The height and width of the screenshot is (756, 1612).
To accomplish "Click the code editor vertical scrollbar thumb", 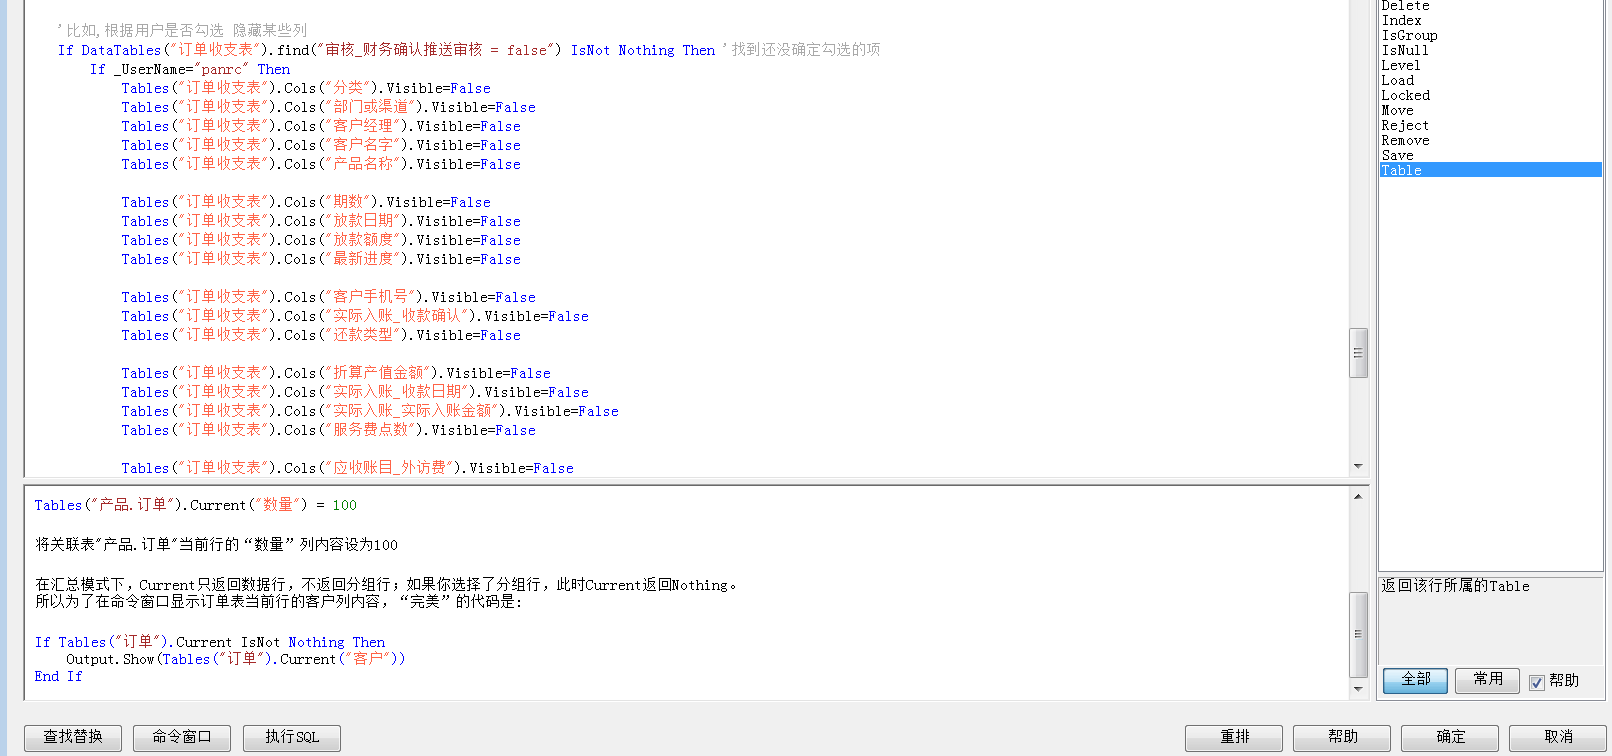I will pyautogui.click(x=1358, y=353).
